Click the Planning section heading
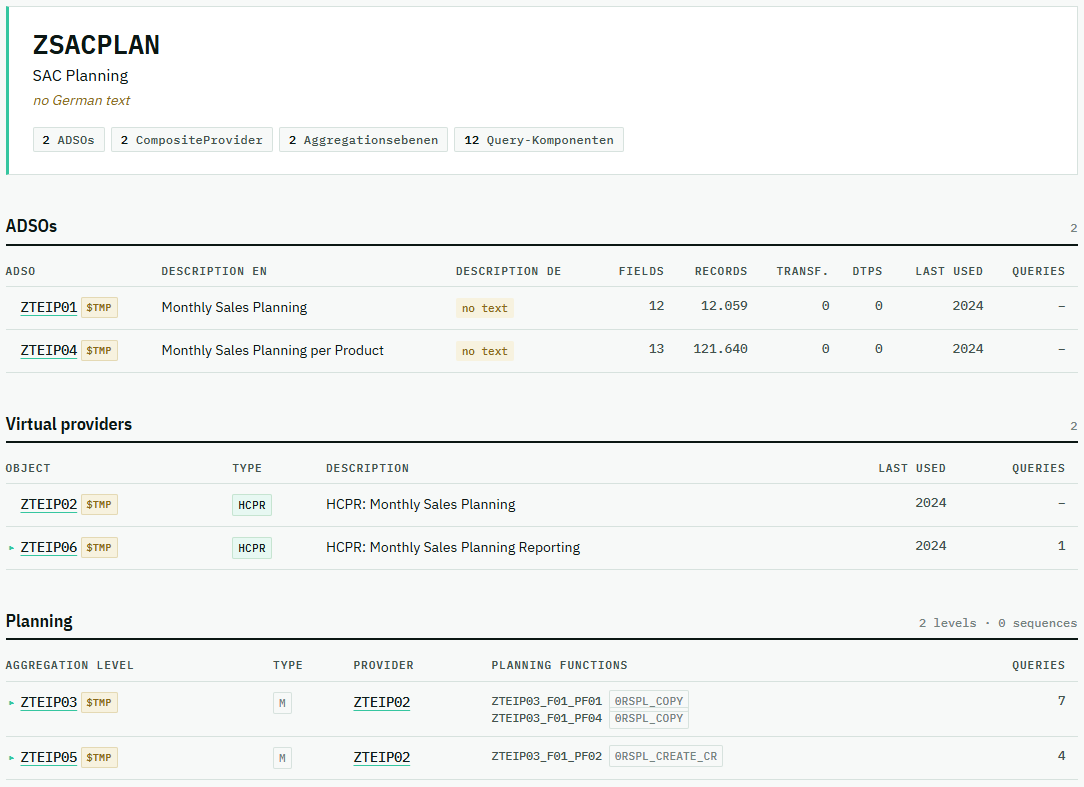Viewport: 1084px width, 787px height. (39, 621)
